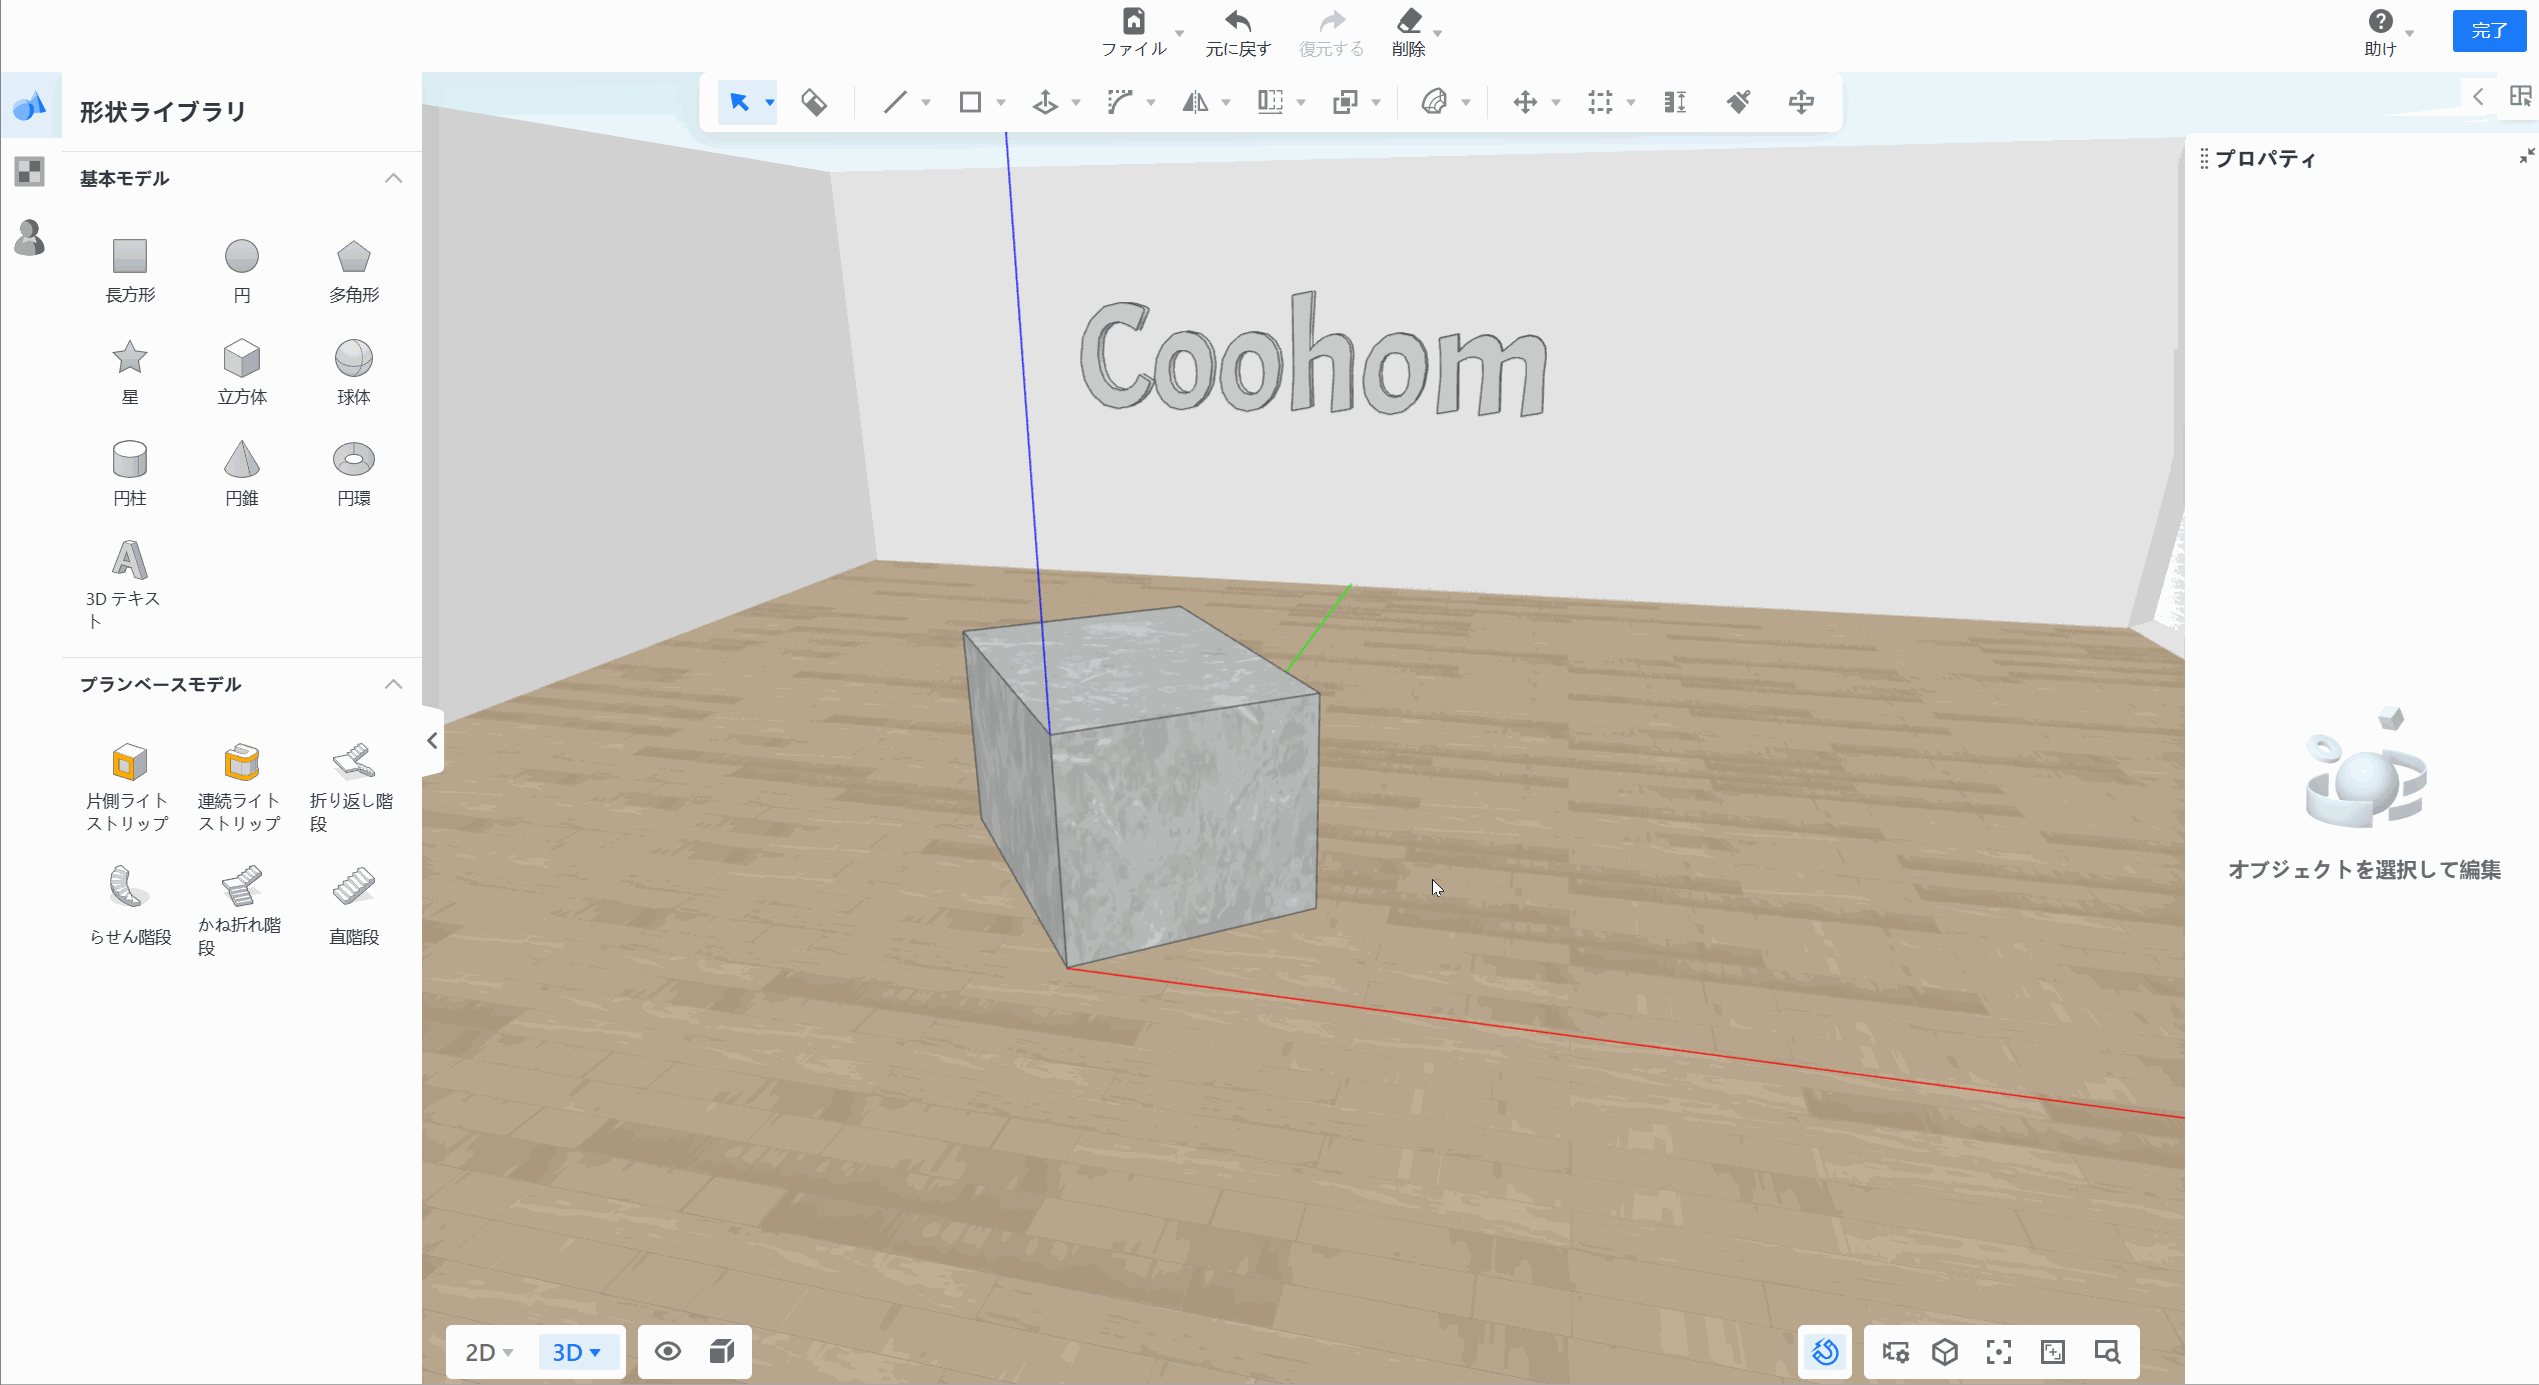Switch to 3D view mode
Image resolution: width=2539 pixels, height=1385 pixels.
pos(577,1352)
